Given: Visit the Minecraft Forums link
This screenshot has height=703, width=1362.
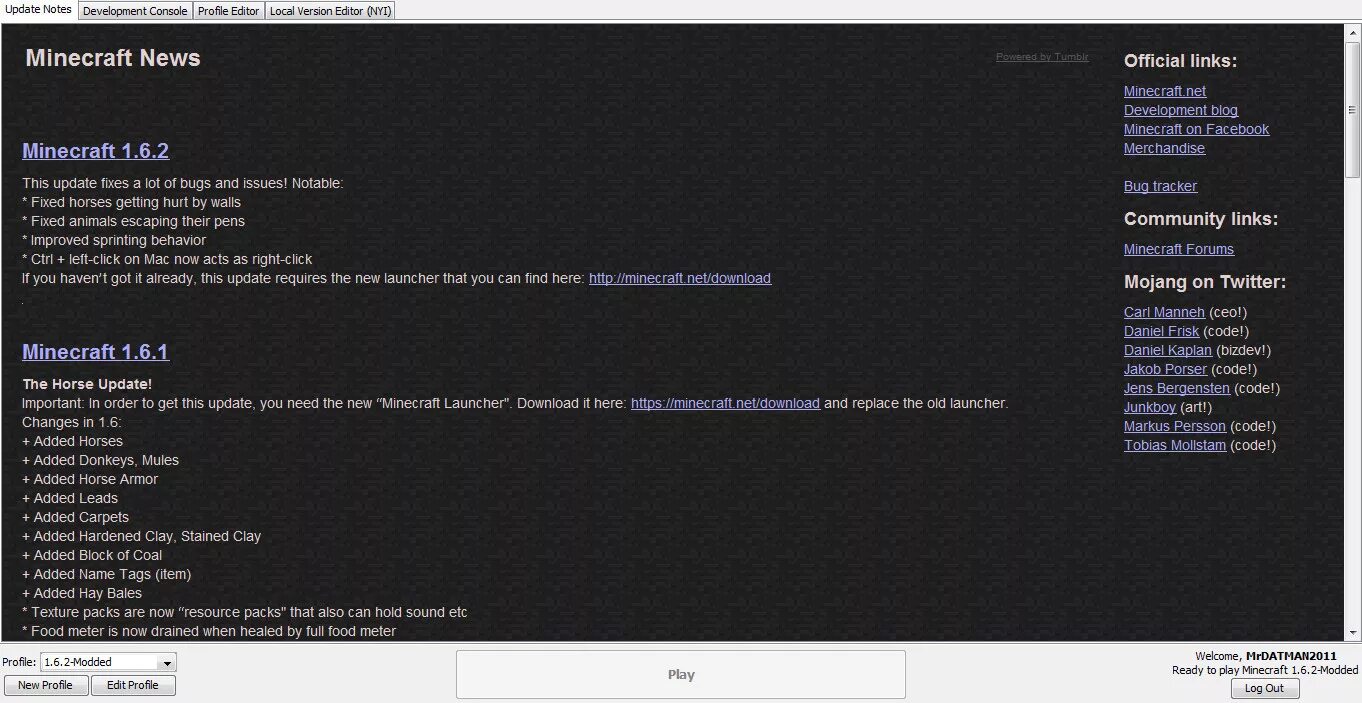Looking at the screenshot, I should (1179, 249).
